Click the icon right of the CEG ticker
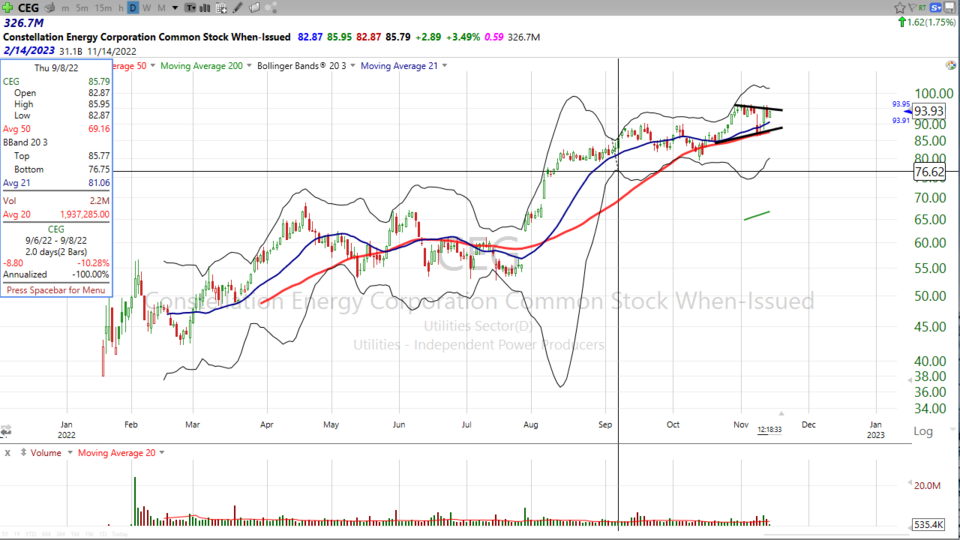The height and width of the screenshot is (540, 960). 50,8
